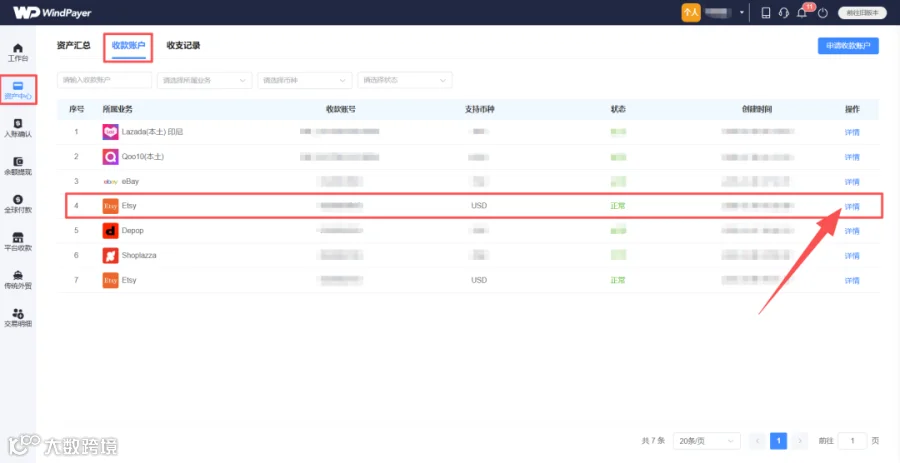Open the currency (币种) filter dropdown

[305, 80]
